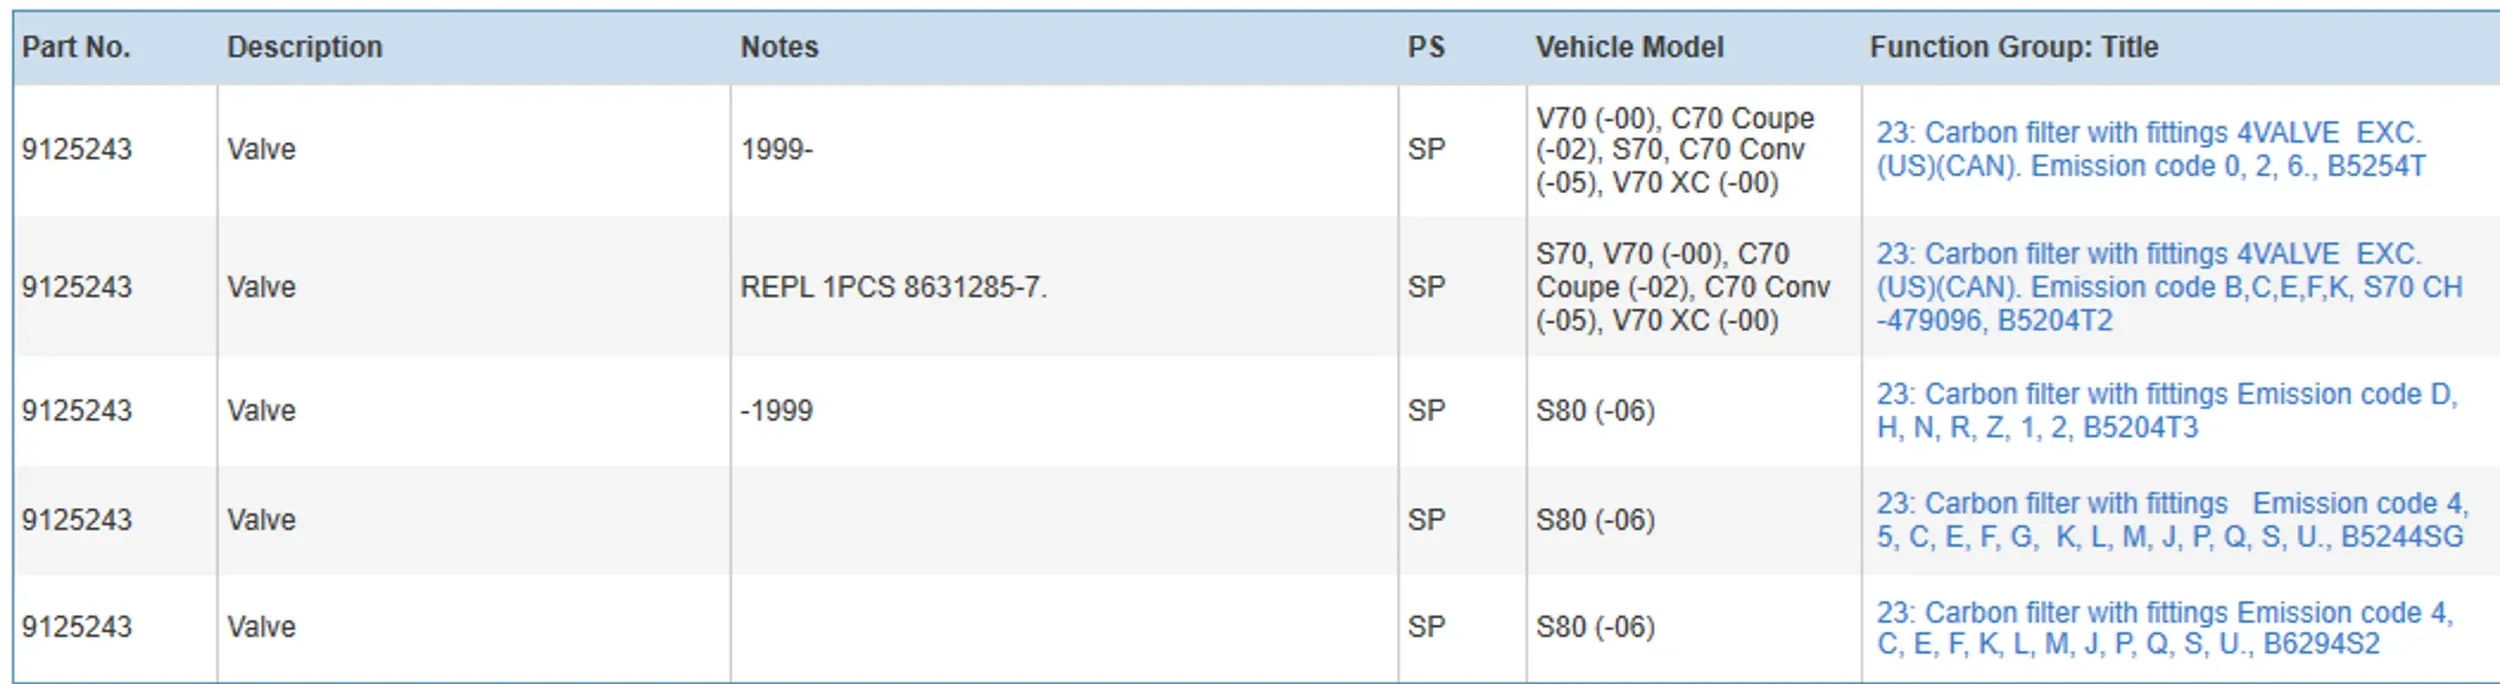Viewport: 2500px width, 684px height.
Task: Select part number 9125243 in the REPL row
Action: (x=77, y=288)
